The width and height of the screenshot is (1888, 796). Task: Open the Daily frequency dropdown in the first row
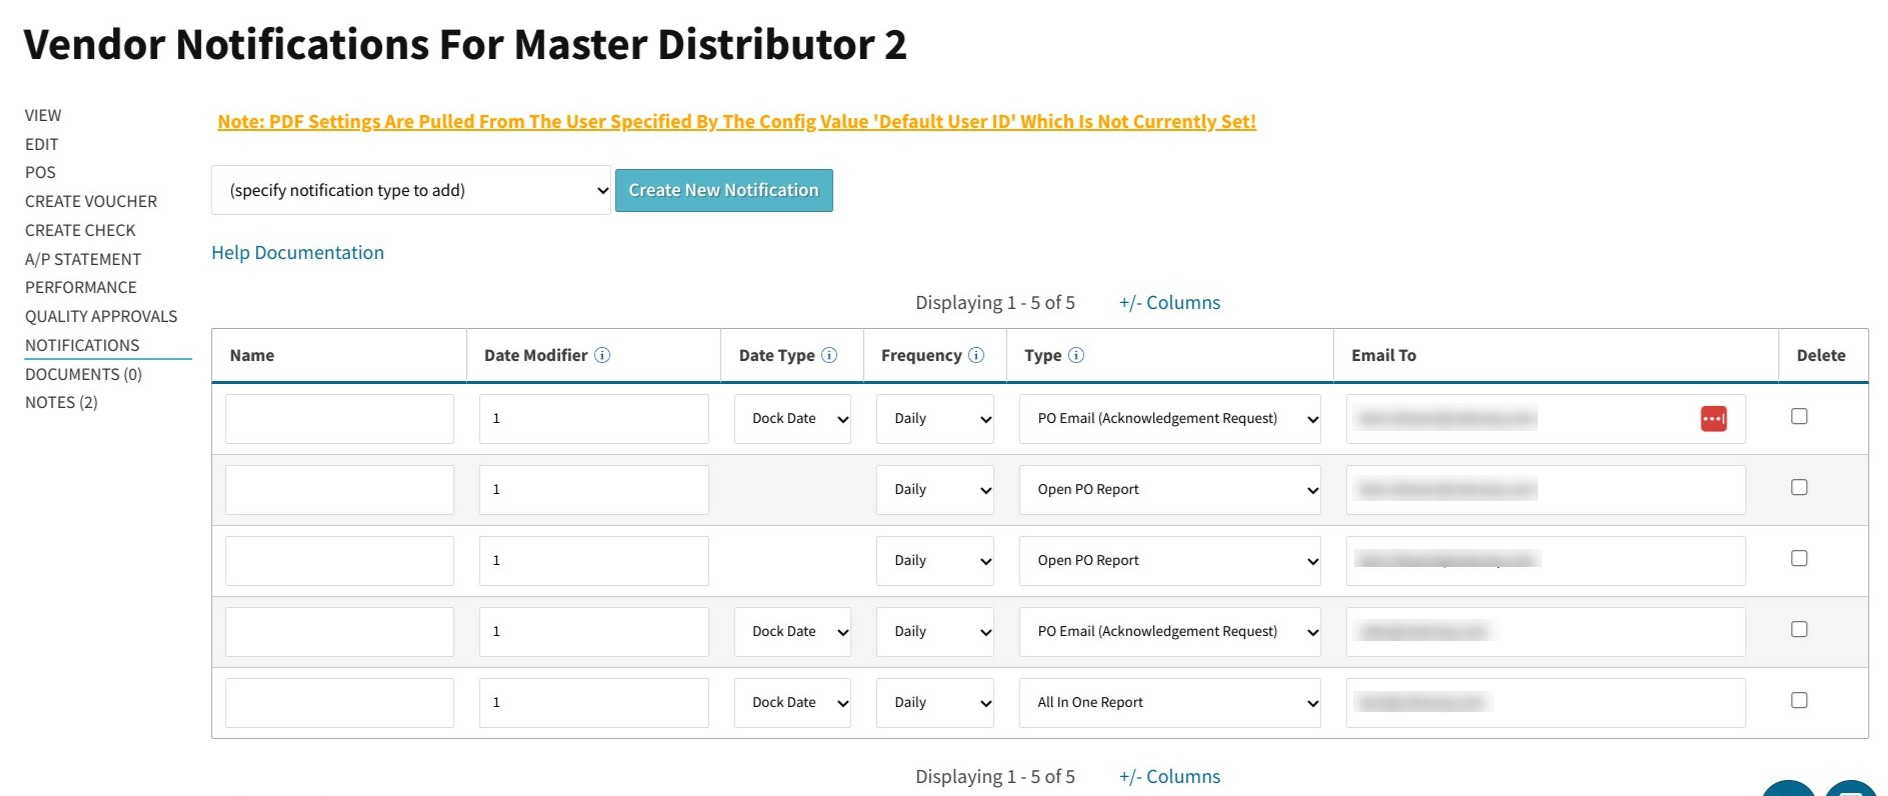point(935,419)
